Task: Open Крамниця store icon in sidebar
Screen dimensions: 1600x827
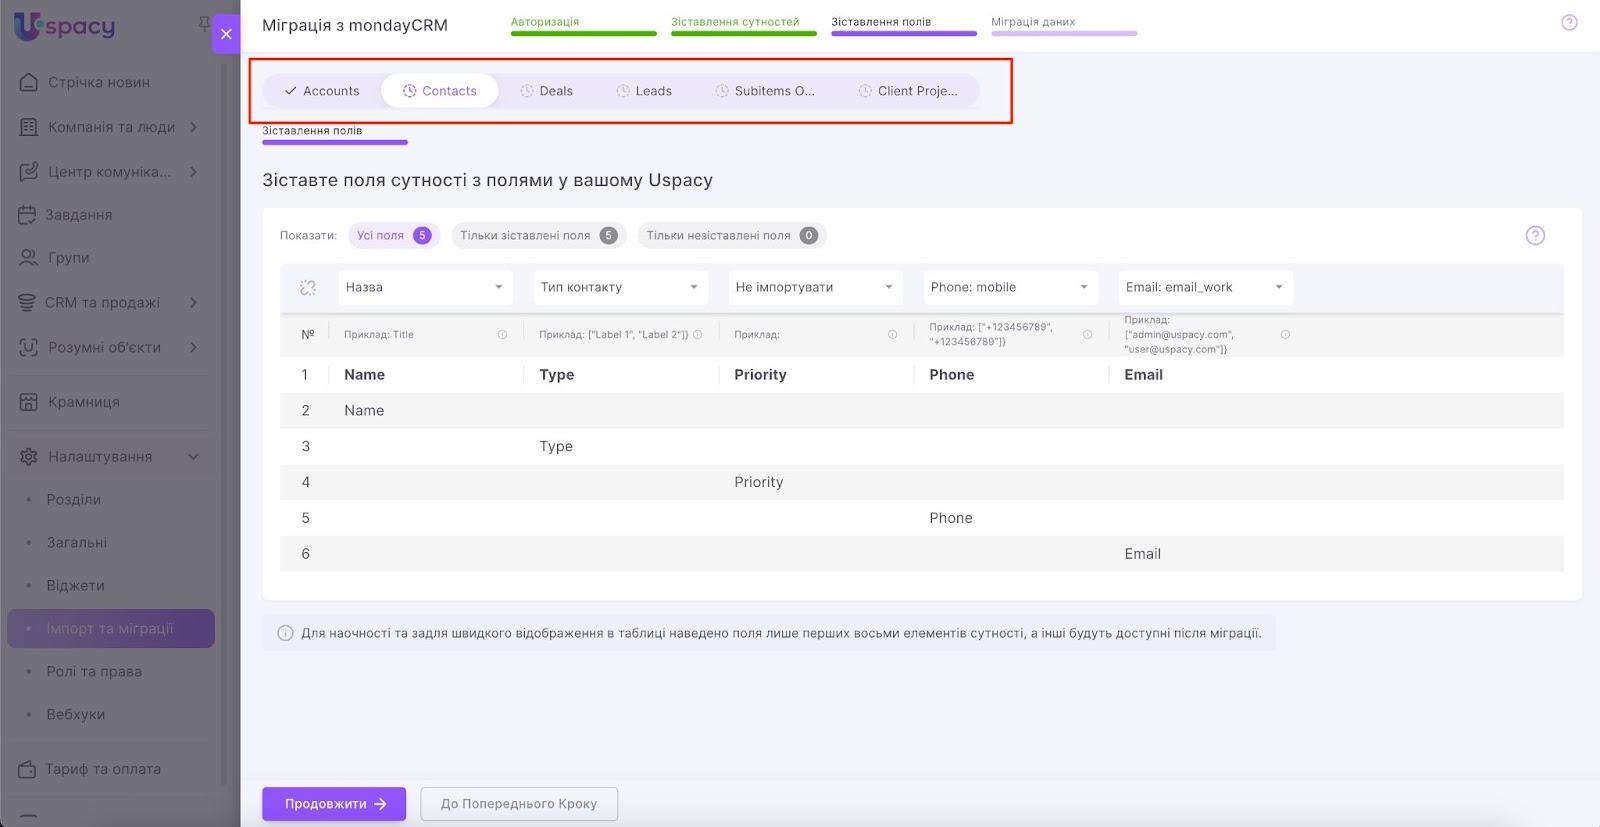Action: pos(29,402)
